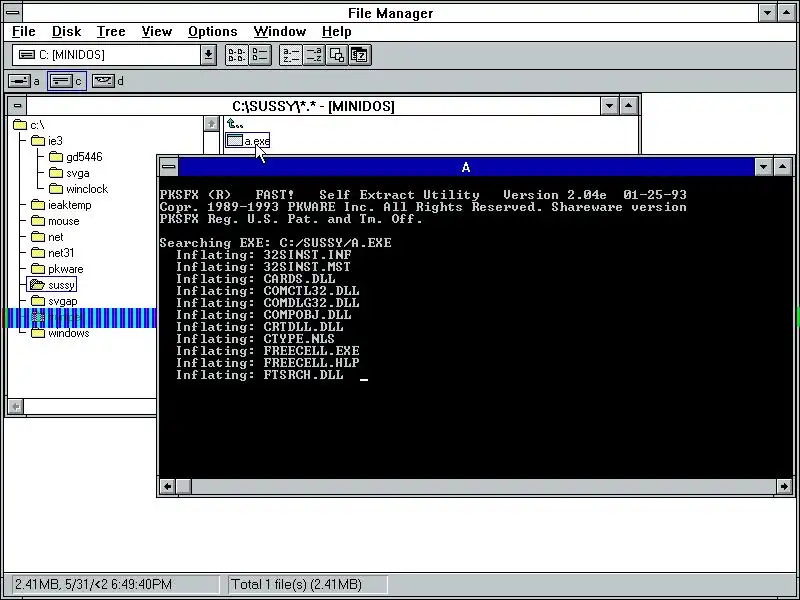Select the sussy folder
The width and height of the screenshot is (800, 600).
52,285
